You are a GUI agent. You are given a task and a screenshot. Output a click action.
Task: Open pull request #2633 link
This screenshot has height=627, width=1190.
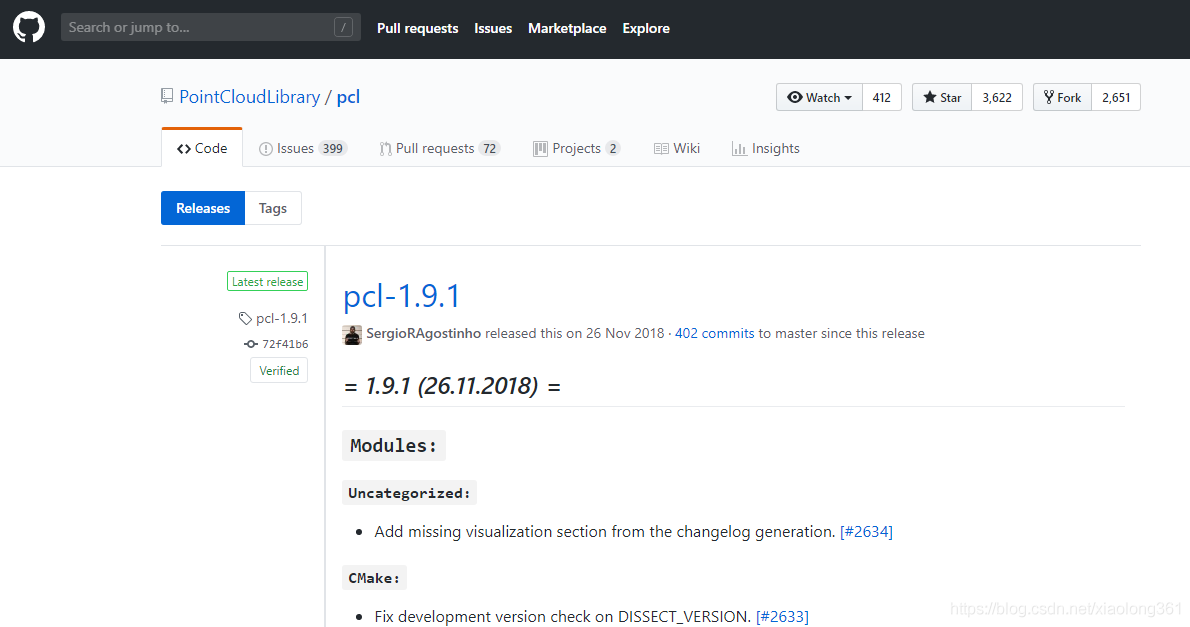782,616
